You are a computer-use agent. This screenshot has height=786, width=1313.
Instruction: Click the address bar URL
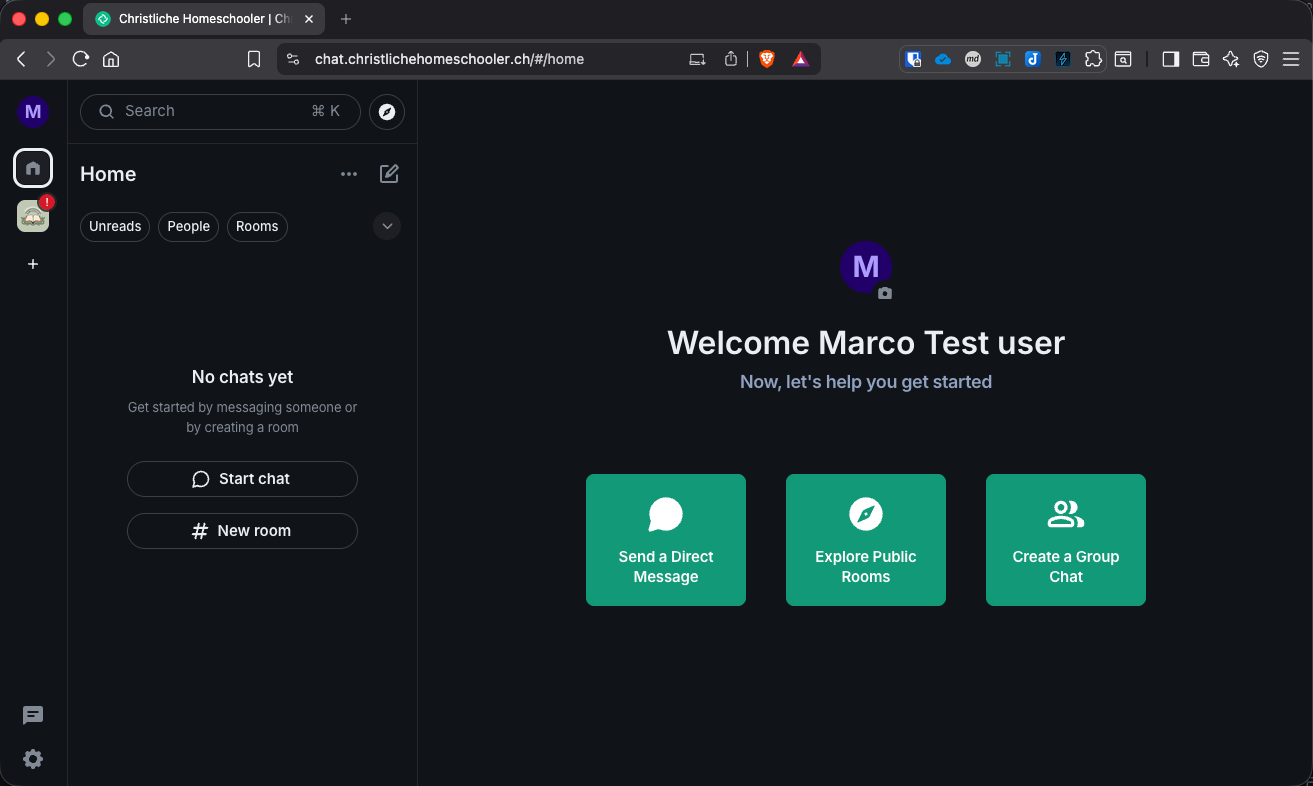[x=449, y=59]
